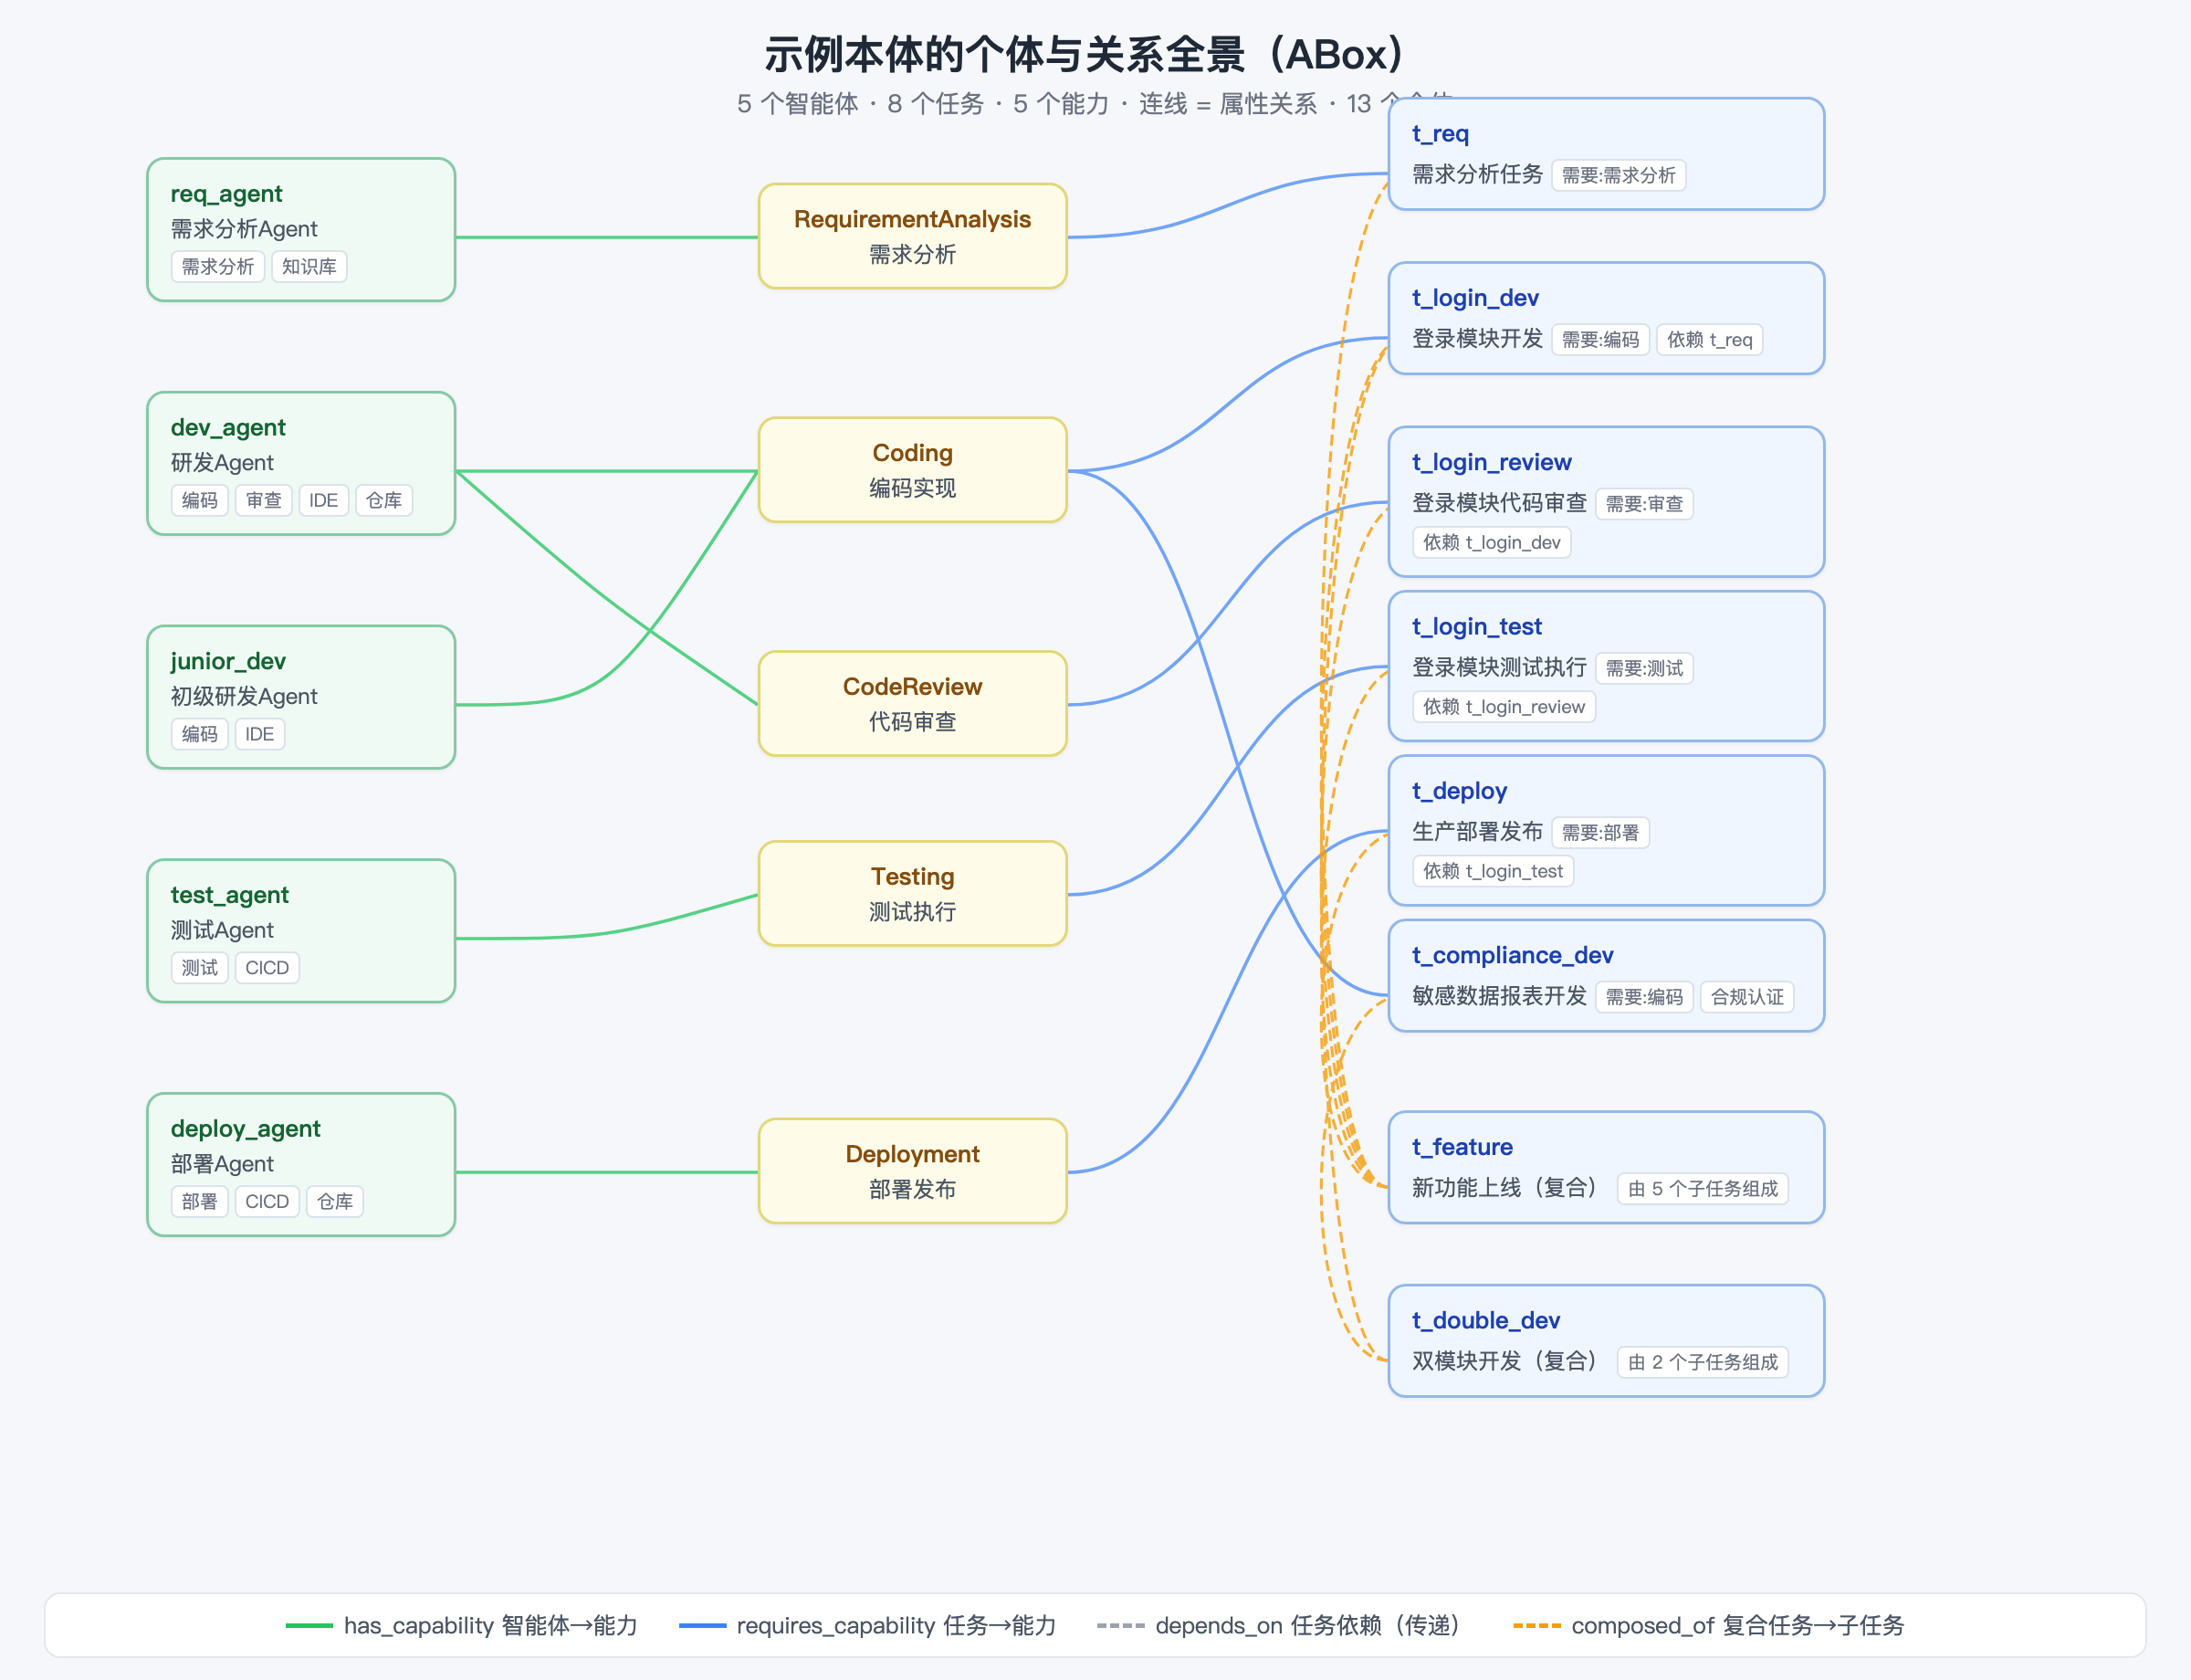Click the t_req task title
This screenshot has height=1680, width=2191.
(x=1440, y=133)
